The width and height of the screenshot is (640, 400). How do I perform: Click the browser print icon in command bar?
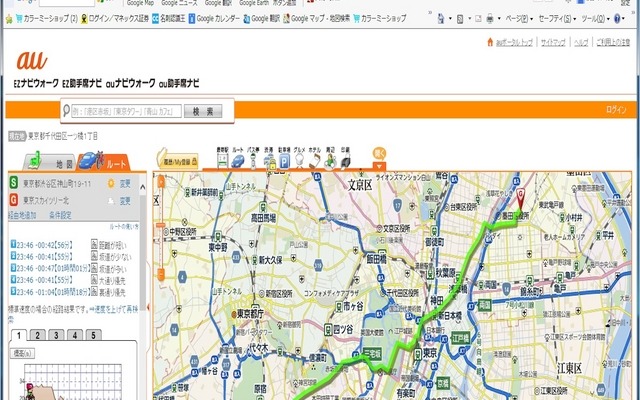tap(490, 18)
